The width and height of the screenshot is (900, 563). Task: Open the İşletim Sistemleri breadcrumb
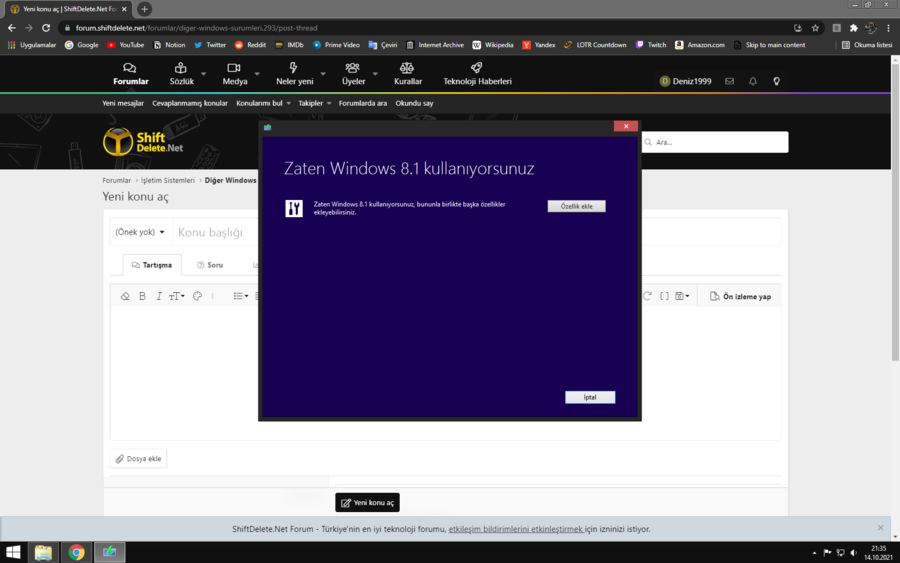click(168, 180)
